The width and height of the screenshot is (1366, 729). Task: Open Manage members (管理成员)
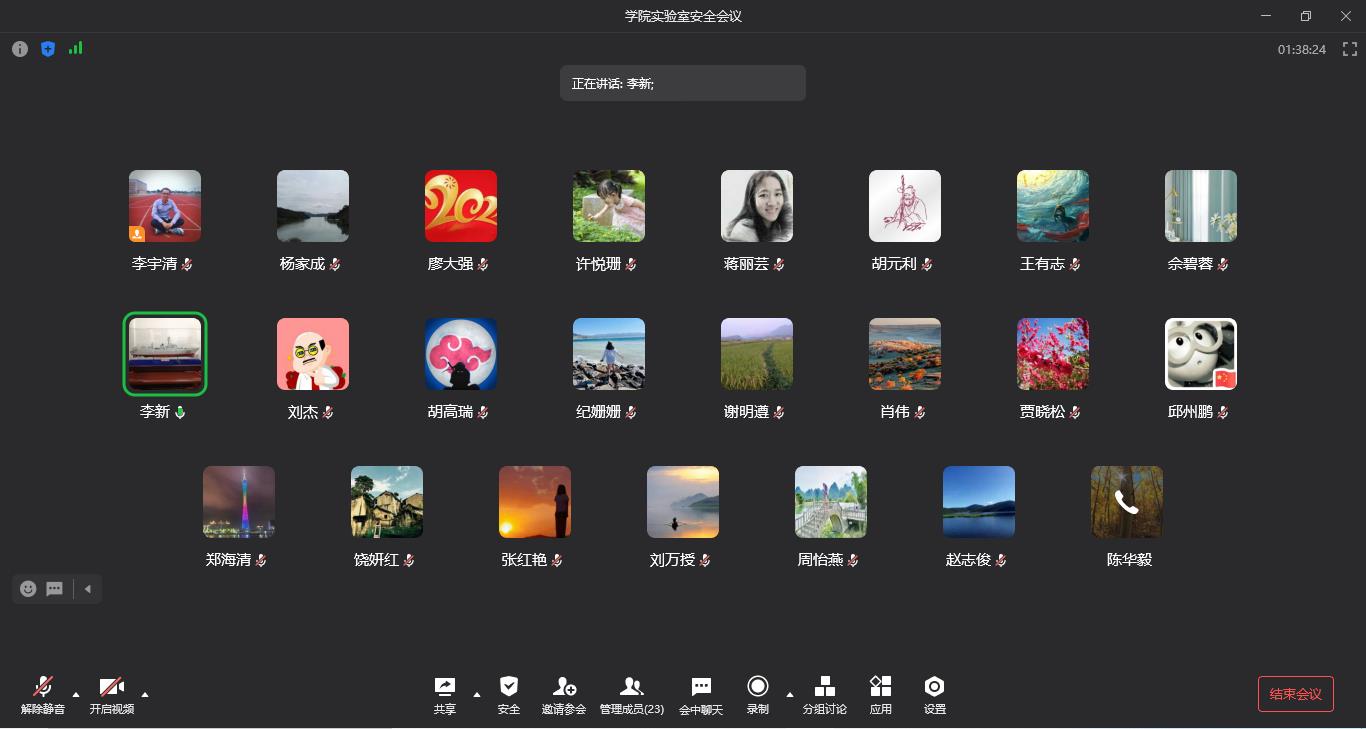point(631,695)
